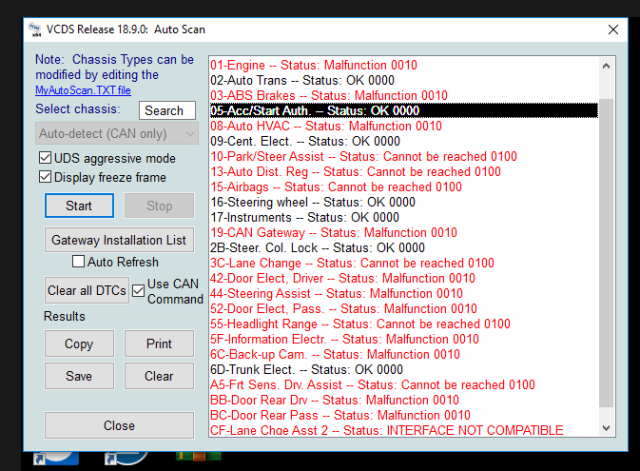The height and width of the screenshot is (471, 640).
Task: Select the 3C-Lane Change row
Action: (404, 263)
